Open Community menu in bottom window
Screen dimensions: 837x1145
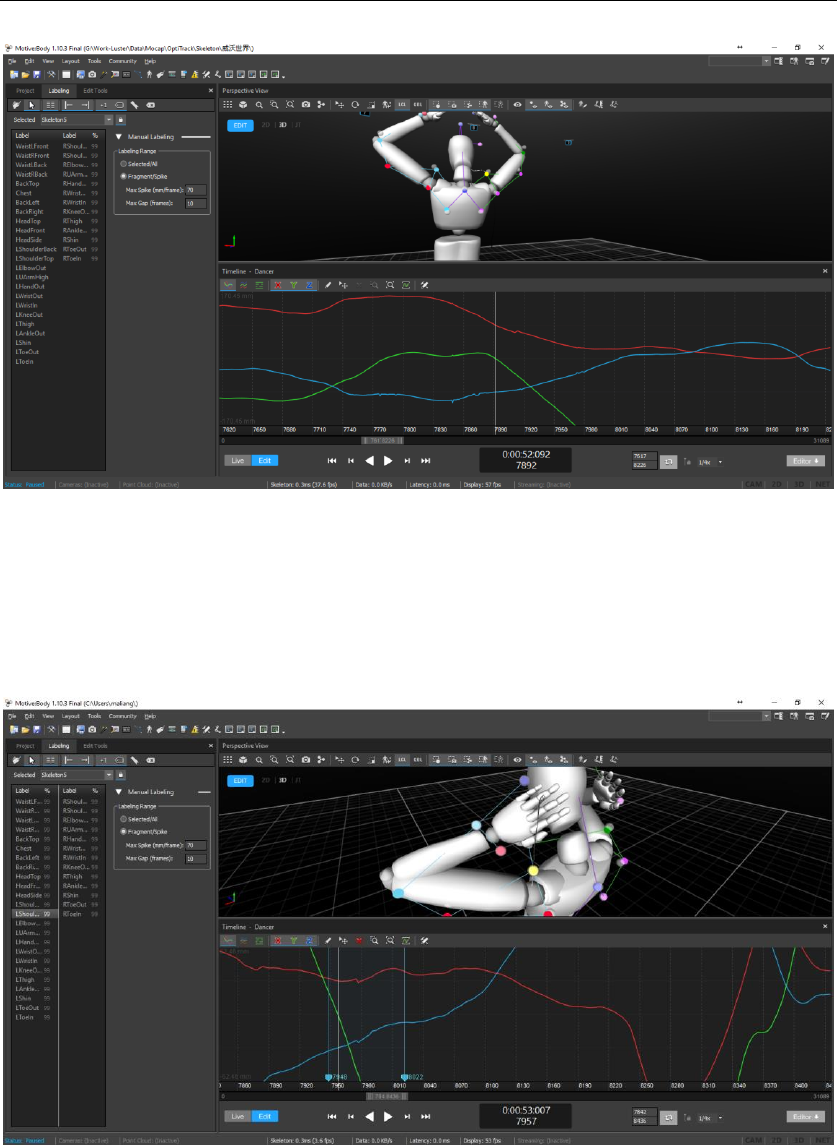(123, 716)
